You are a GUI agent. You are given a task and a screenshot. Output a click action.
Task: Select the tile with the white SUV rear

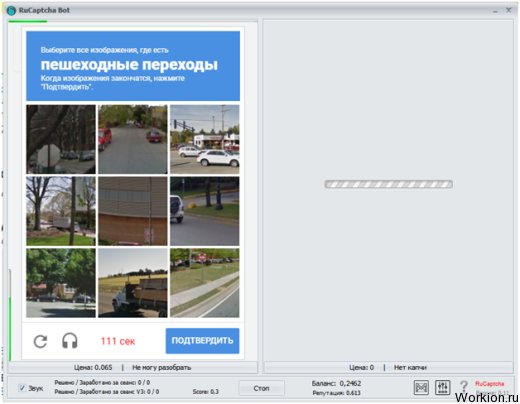click(x=205, y=211)
